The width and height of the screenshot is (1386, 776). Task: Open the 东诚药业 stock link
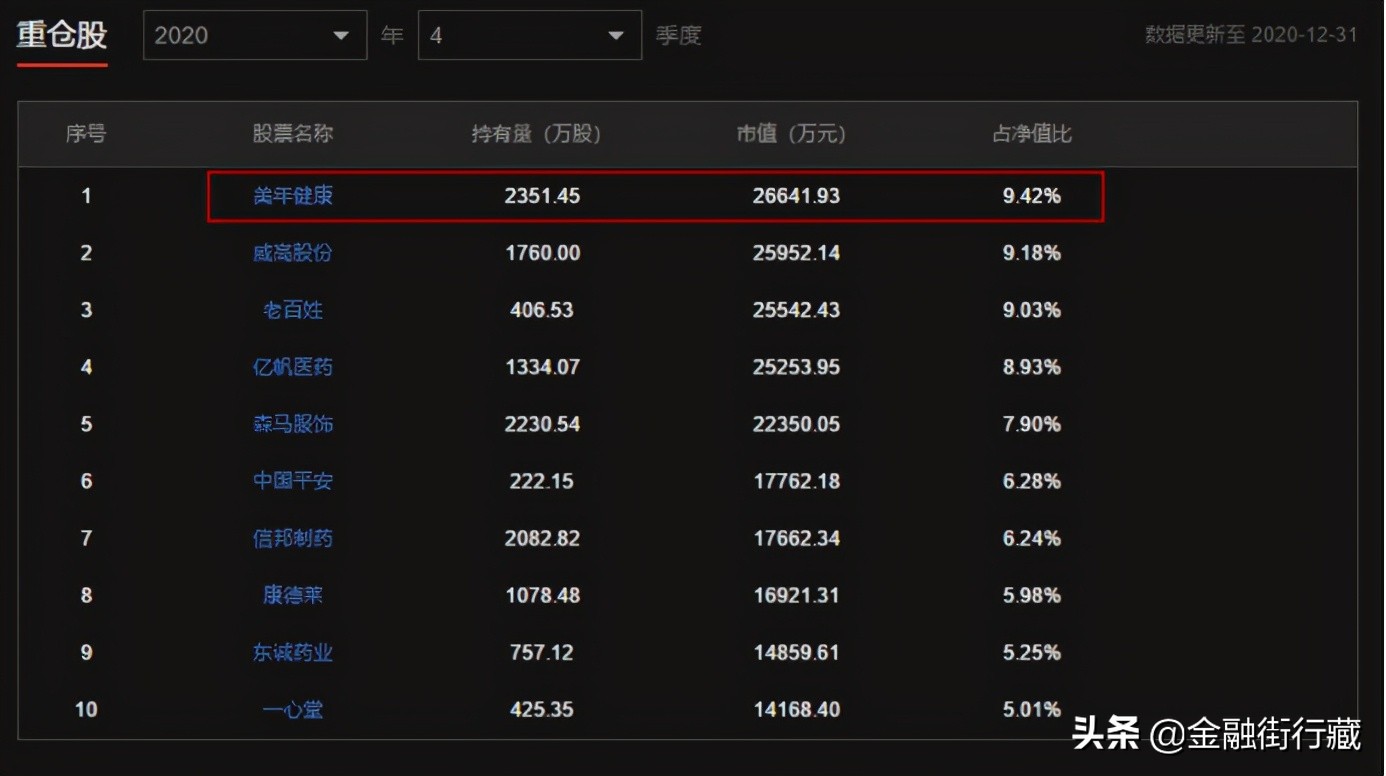pyautogui.click(x=293, y=653)
